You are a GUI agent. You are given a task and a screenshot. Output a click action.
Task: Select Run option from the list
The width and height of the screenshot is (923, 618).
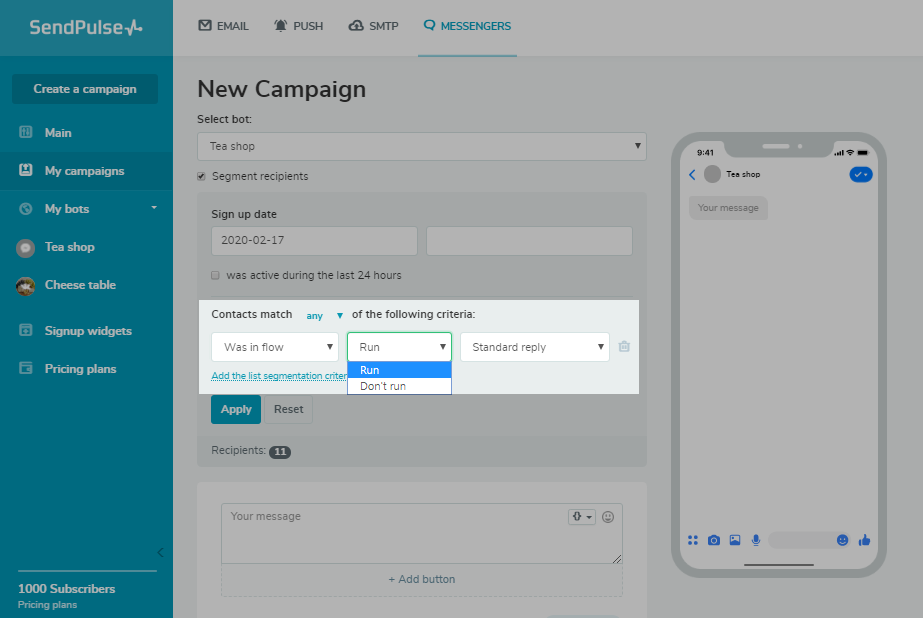point(399,370)
